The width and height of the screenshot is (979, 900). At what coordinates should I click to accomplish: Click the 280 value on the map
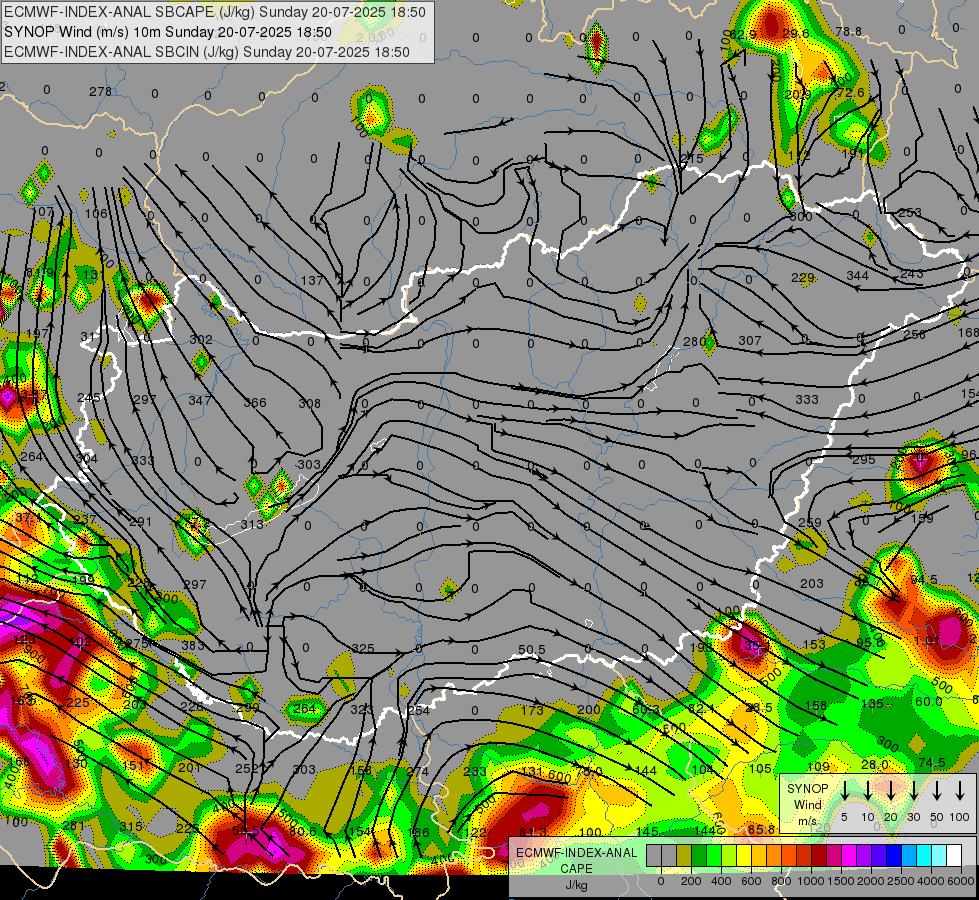(x=694, y=342)
